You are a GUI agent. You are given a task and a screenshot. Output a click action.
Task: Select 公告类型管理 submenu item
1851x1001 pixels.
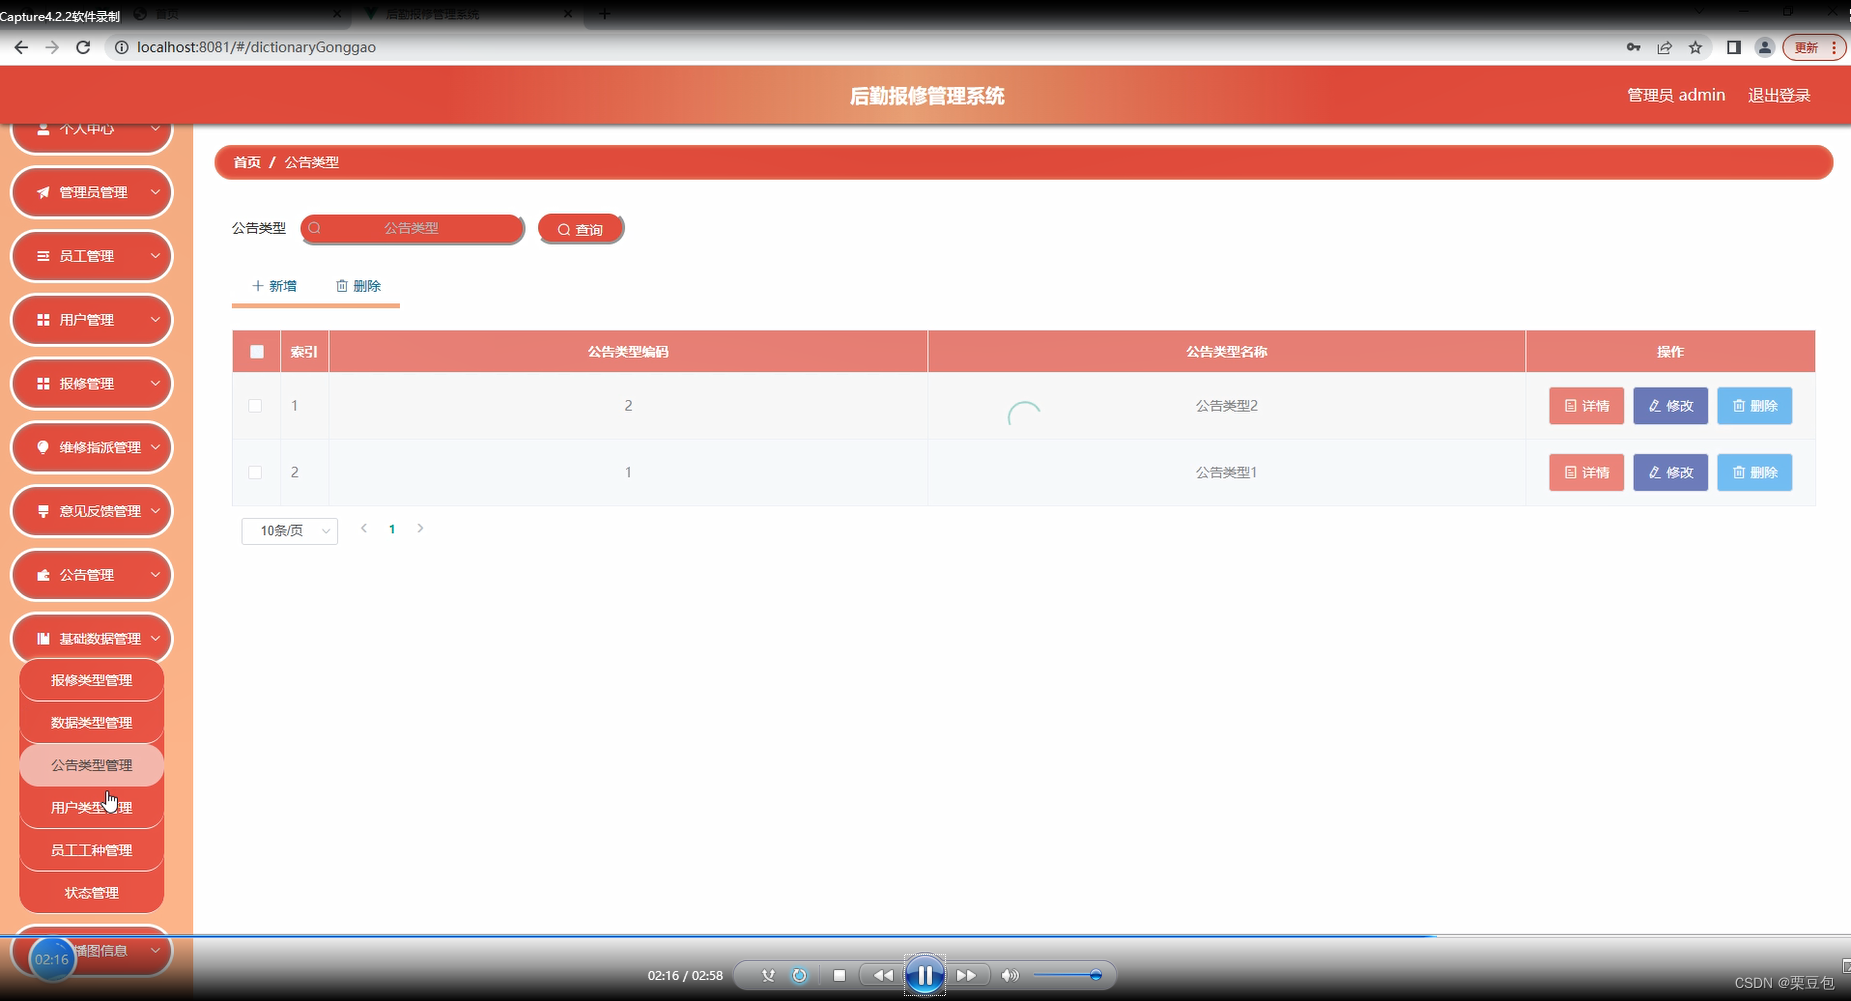pos(92,765)
